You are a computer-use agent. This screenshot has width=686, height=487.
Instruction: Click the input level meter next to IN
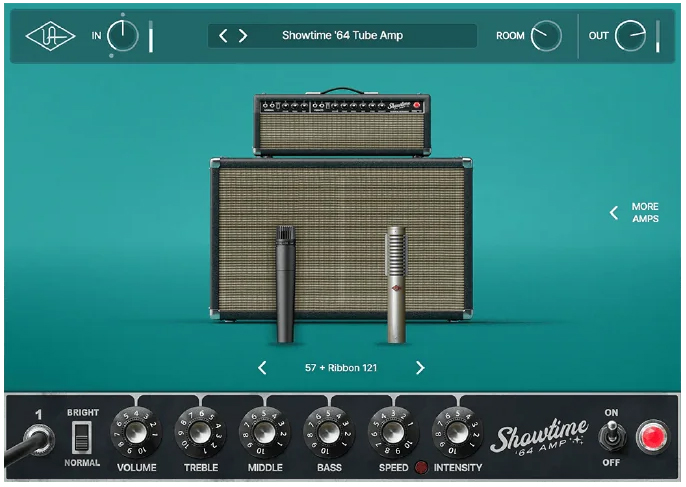coord(151,36)
